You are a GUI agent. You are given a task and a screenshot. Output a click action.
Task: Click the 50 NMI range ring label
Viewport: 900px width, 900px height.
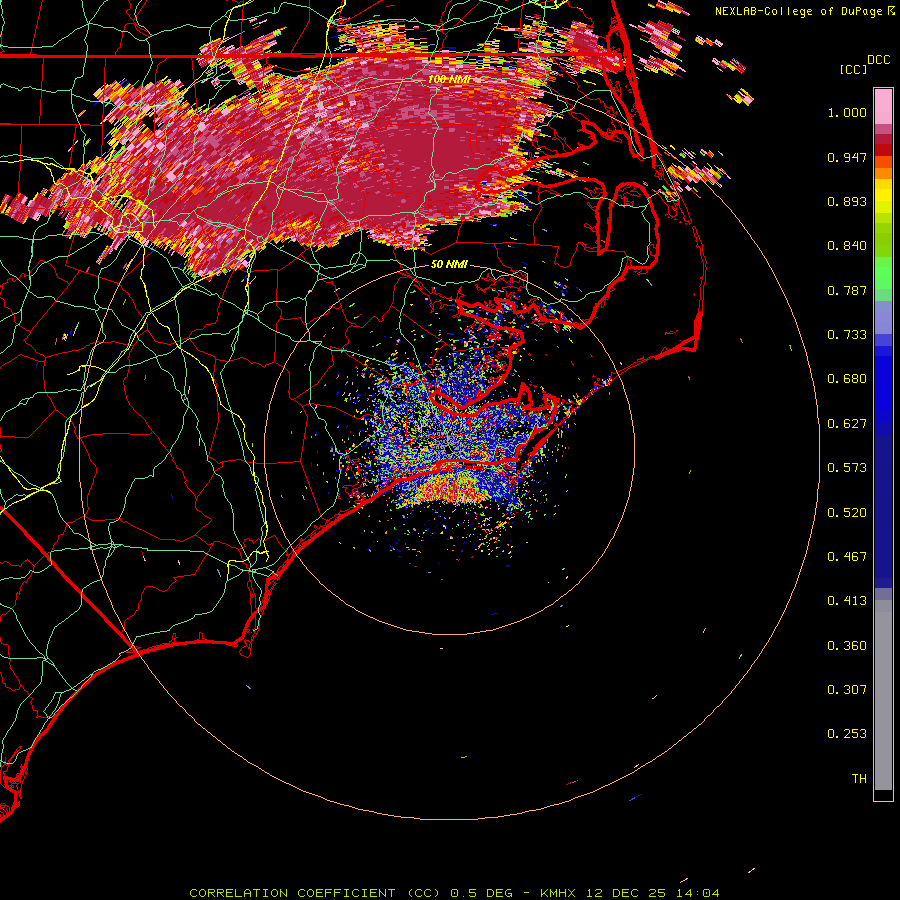coord(449,264)
